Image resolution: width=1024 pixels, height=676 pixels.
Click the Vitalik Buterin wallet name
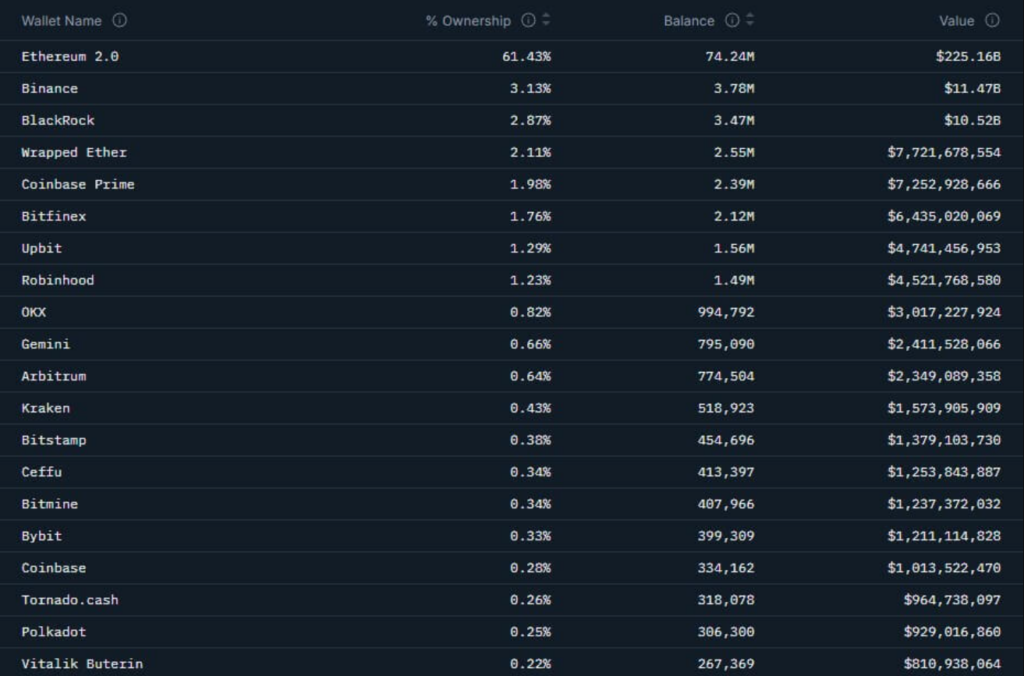(x=82, y=664)
